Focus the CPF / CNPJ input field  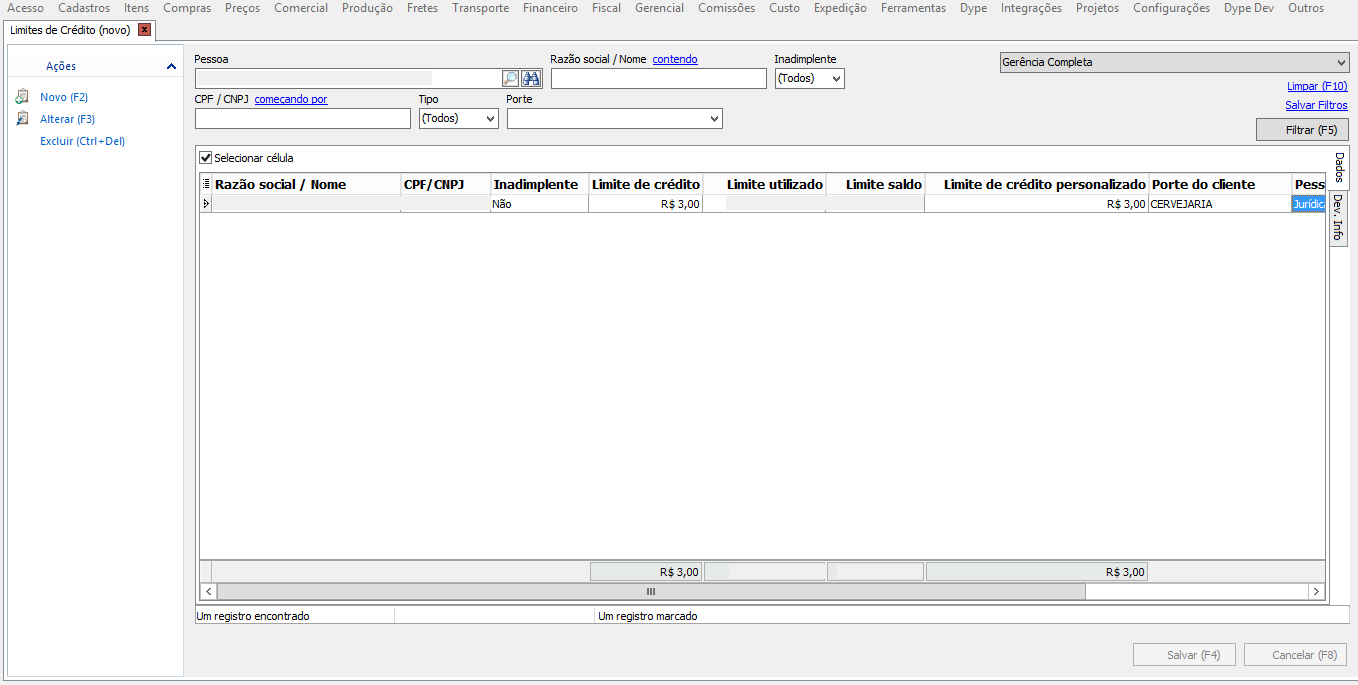point(303,119)
